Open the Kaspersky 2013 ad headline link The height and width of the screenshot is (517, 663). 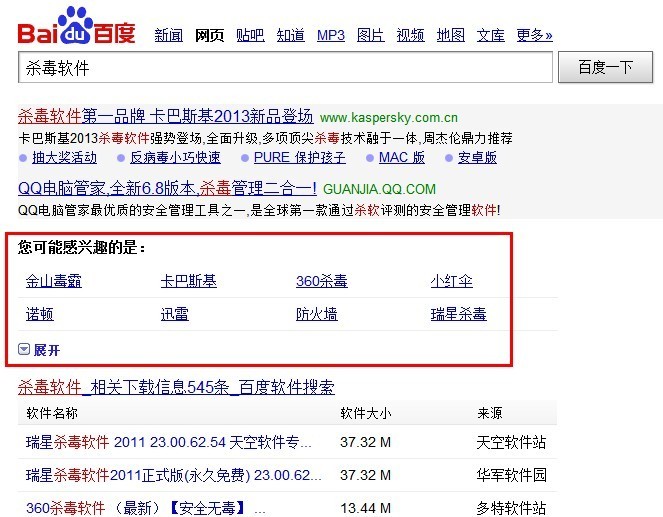[165, 116]
